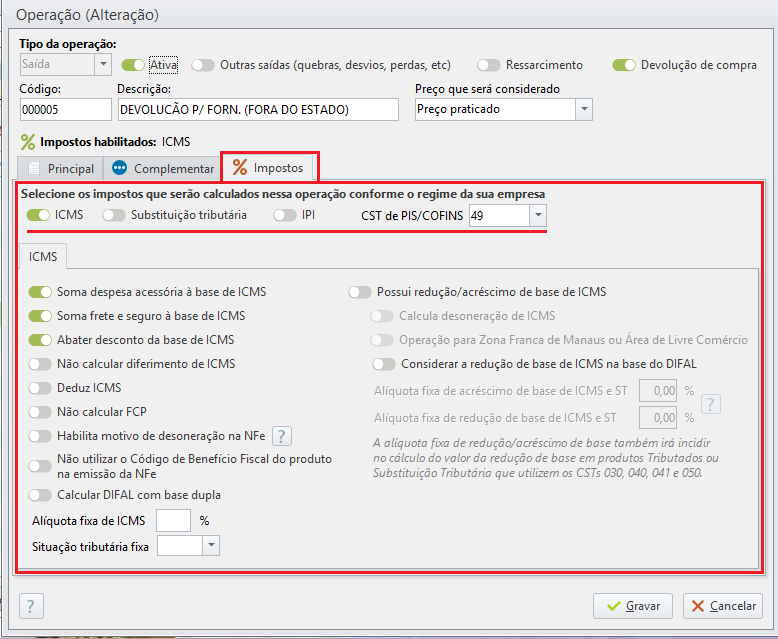
Task: Open the Tipo da operação Saída dropdown
Action: click(103, 64)
